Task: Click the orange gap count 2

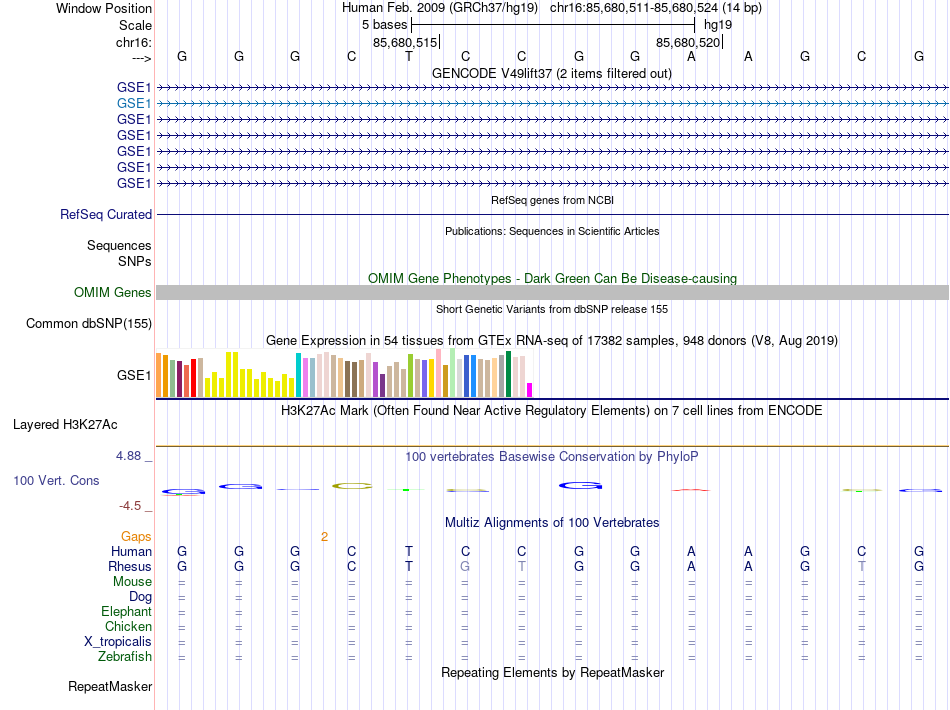Action: (325, 537)
